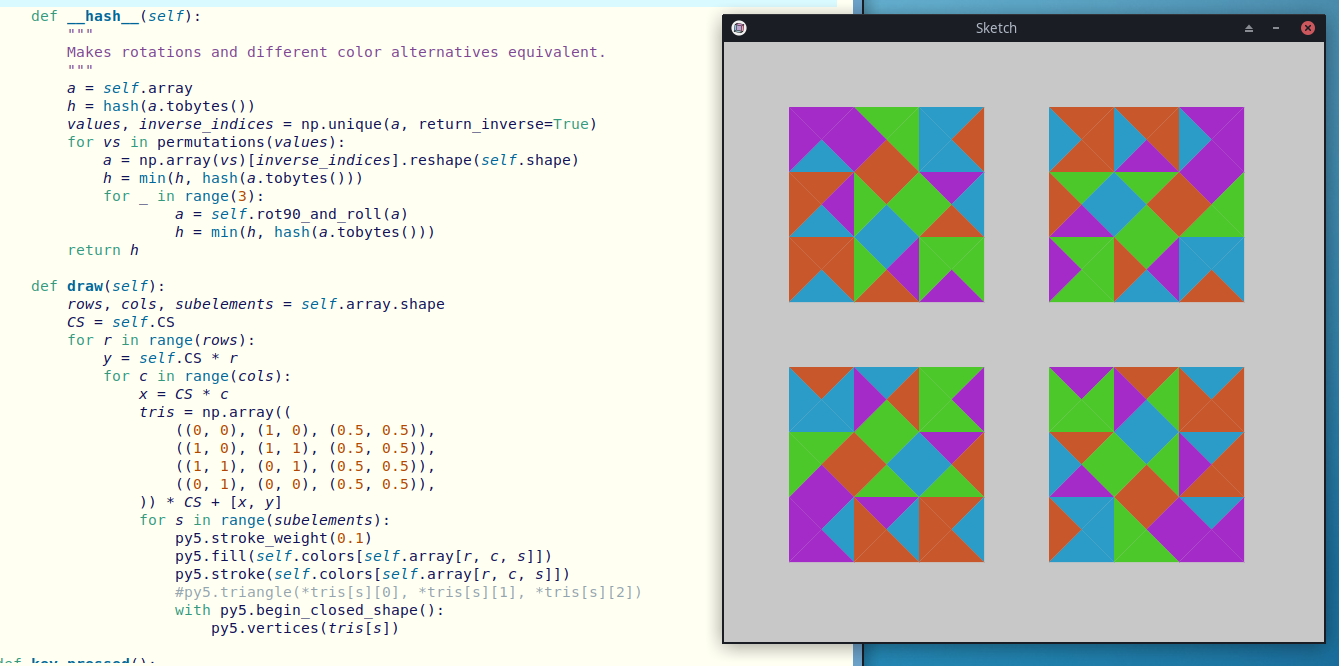Select the bottom-right tile pattern grid
This screenshot has height=666, width=1339.
click(x=1146, y=464)
